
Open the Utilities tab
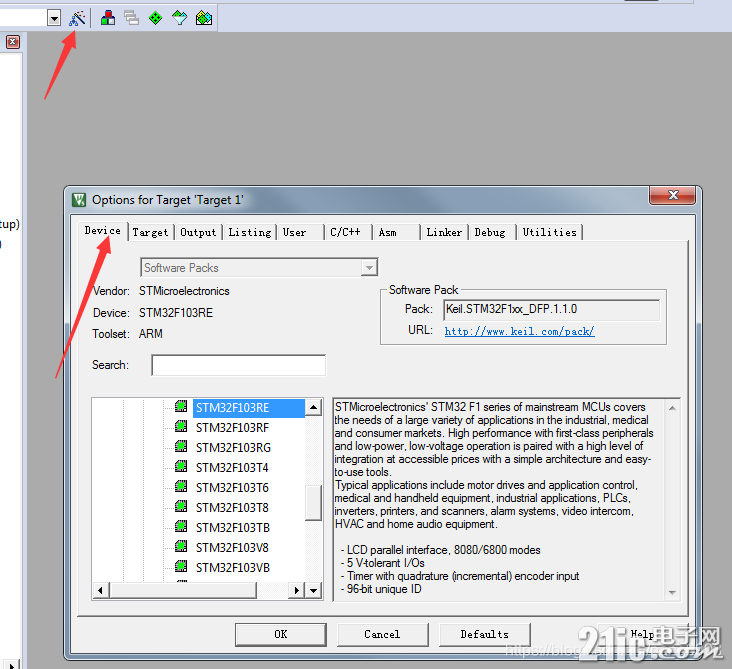(x=549, y=232)
